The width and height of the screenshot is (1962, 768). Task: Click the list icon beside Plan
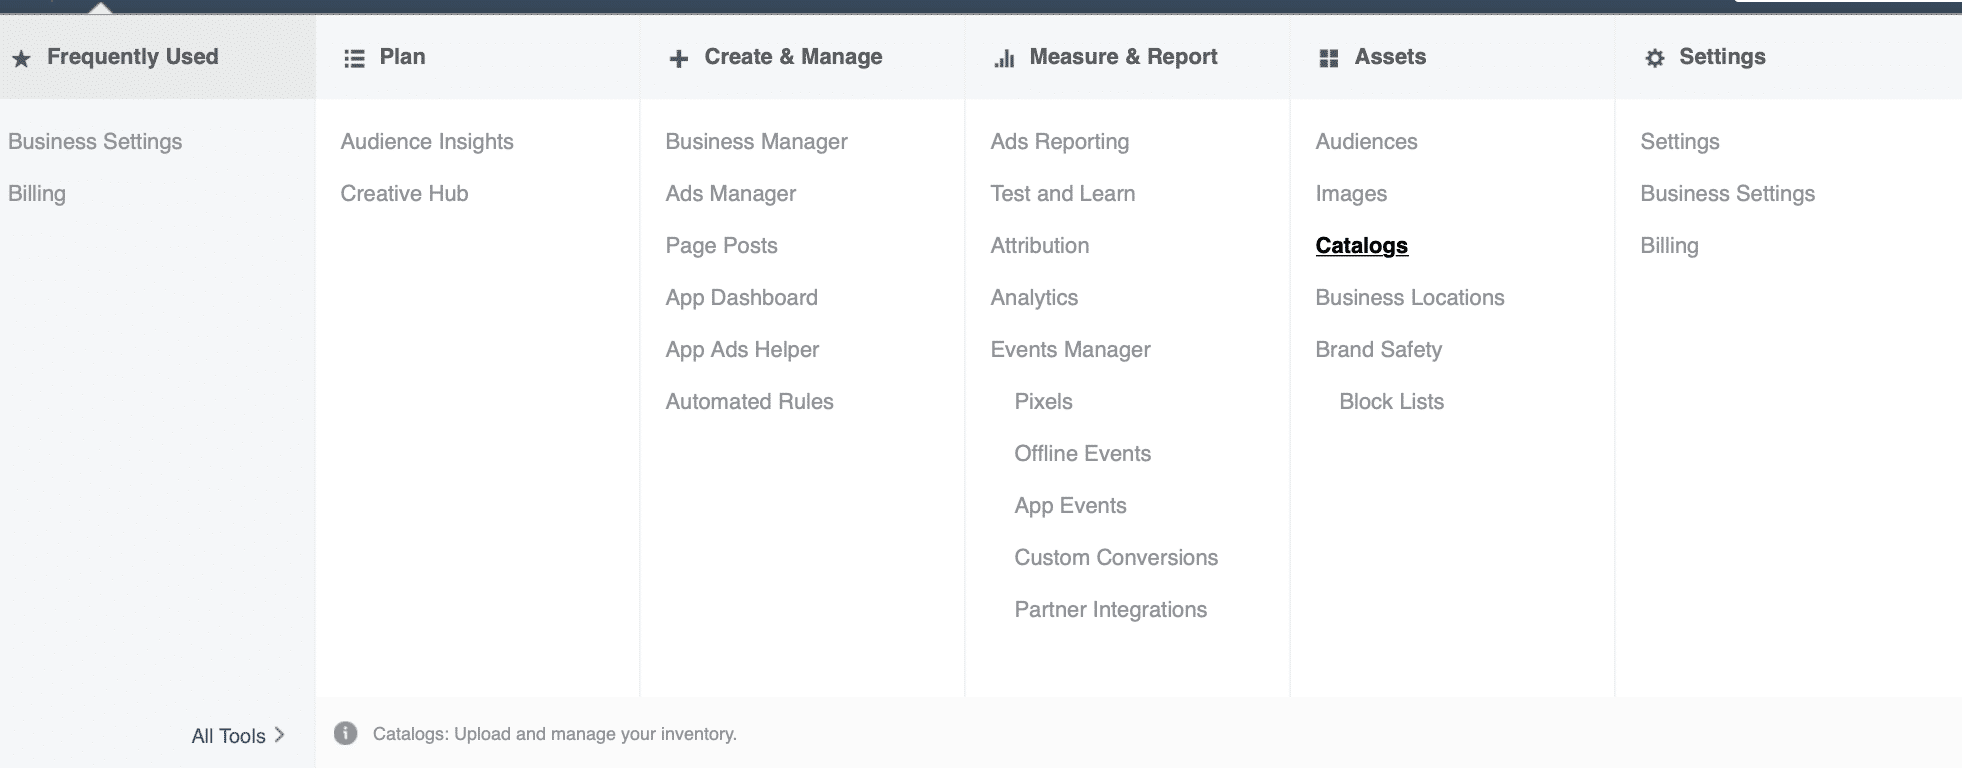pos(354,59)
